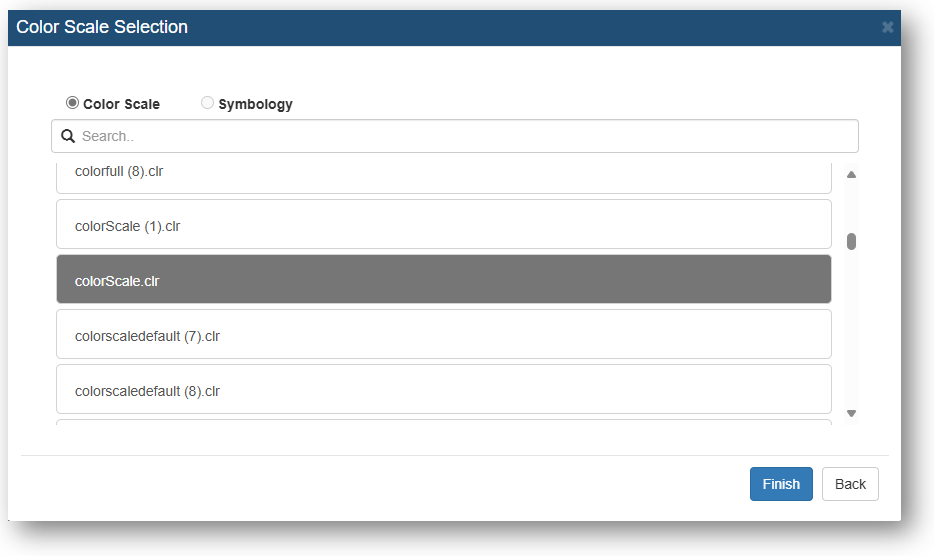Screen dimensions: 934x556
Task: Click the scrollbar track below the thumb
Action: (851, 328)
